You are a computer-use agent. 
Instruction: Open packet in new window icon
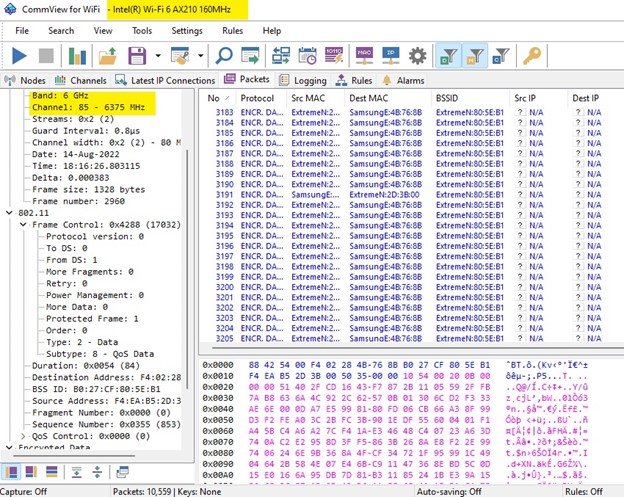point(122,472)
